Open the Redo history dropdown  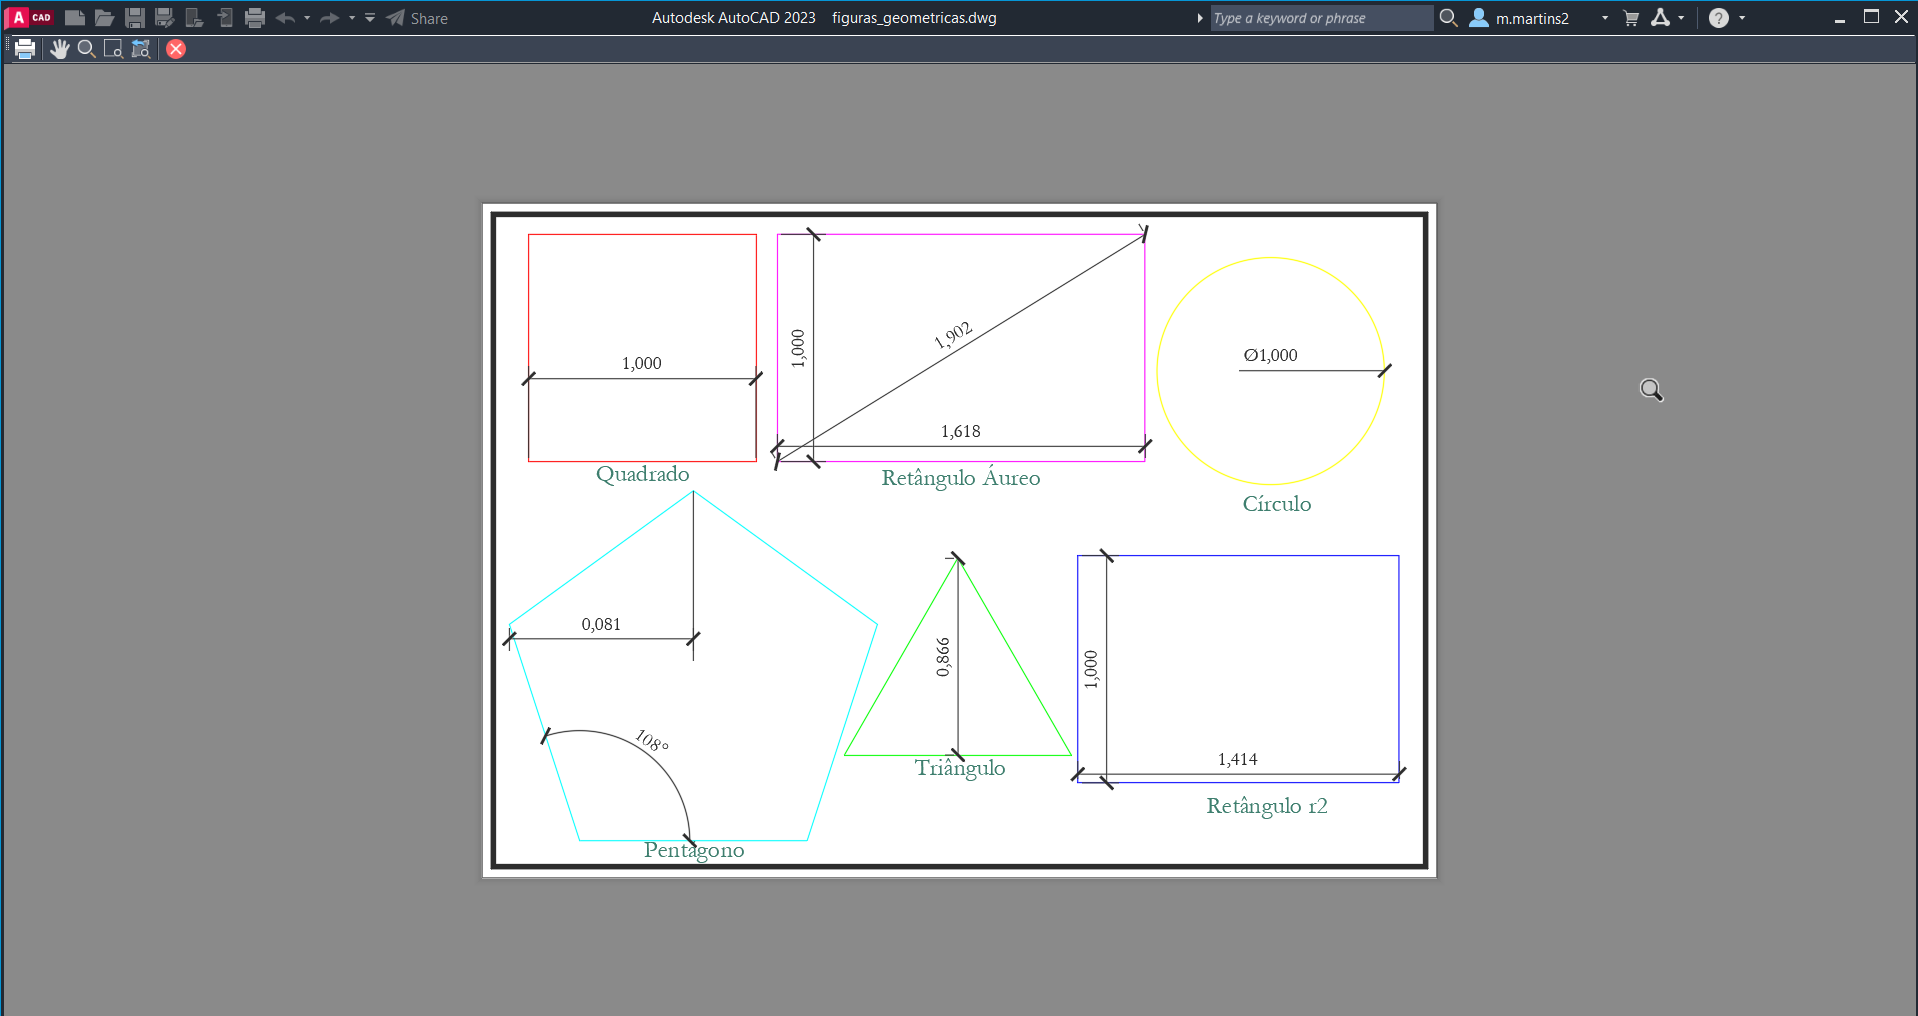coord(352,18)
